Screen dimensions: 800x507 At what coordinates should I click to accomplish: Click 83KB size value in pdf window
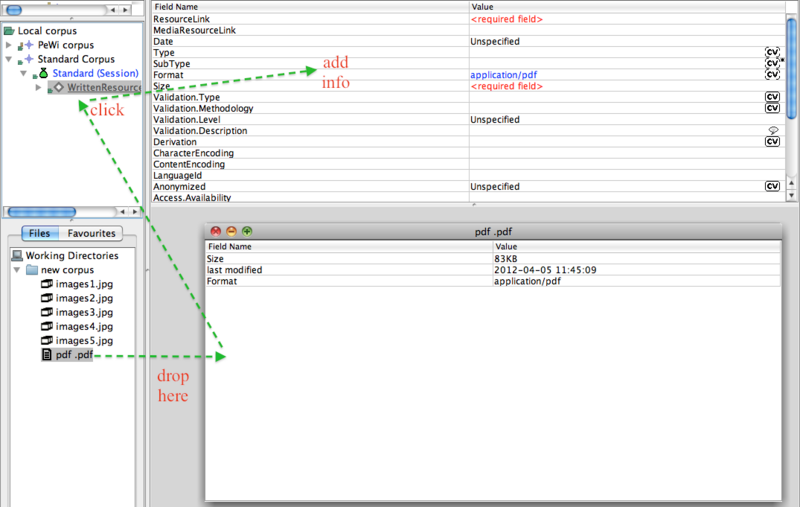pyautogui.click(x=506, y=259)
